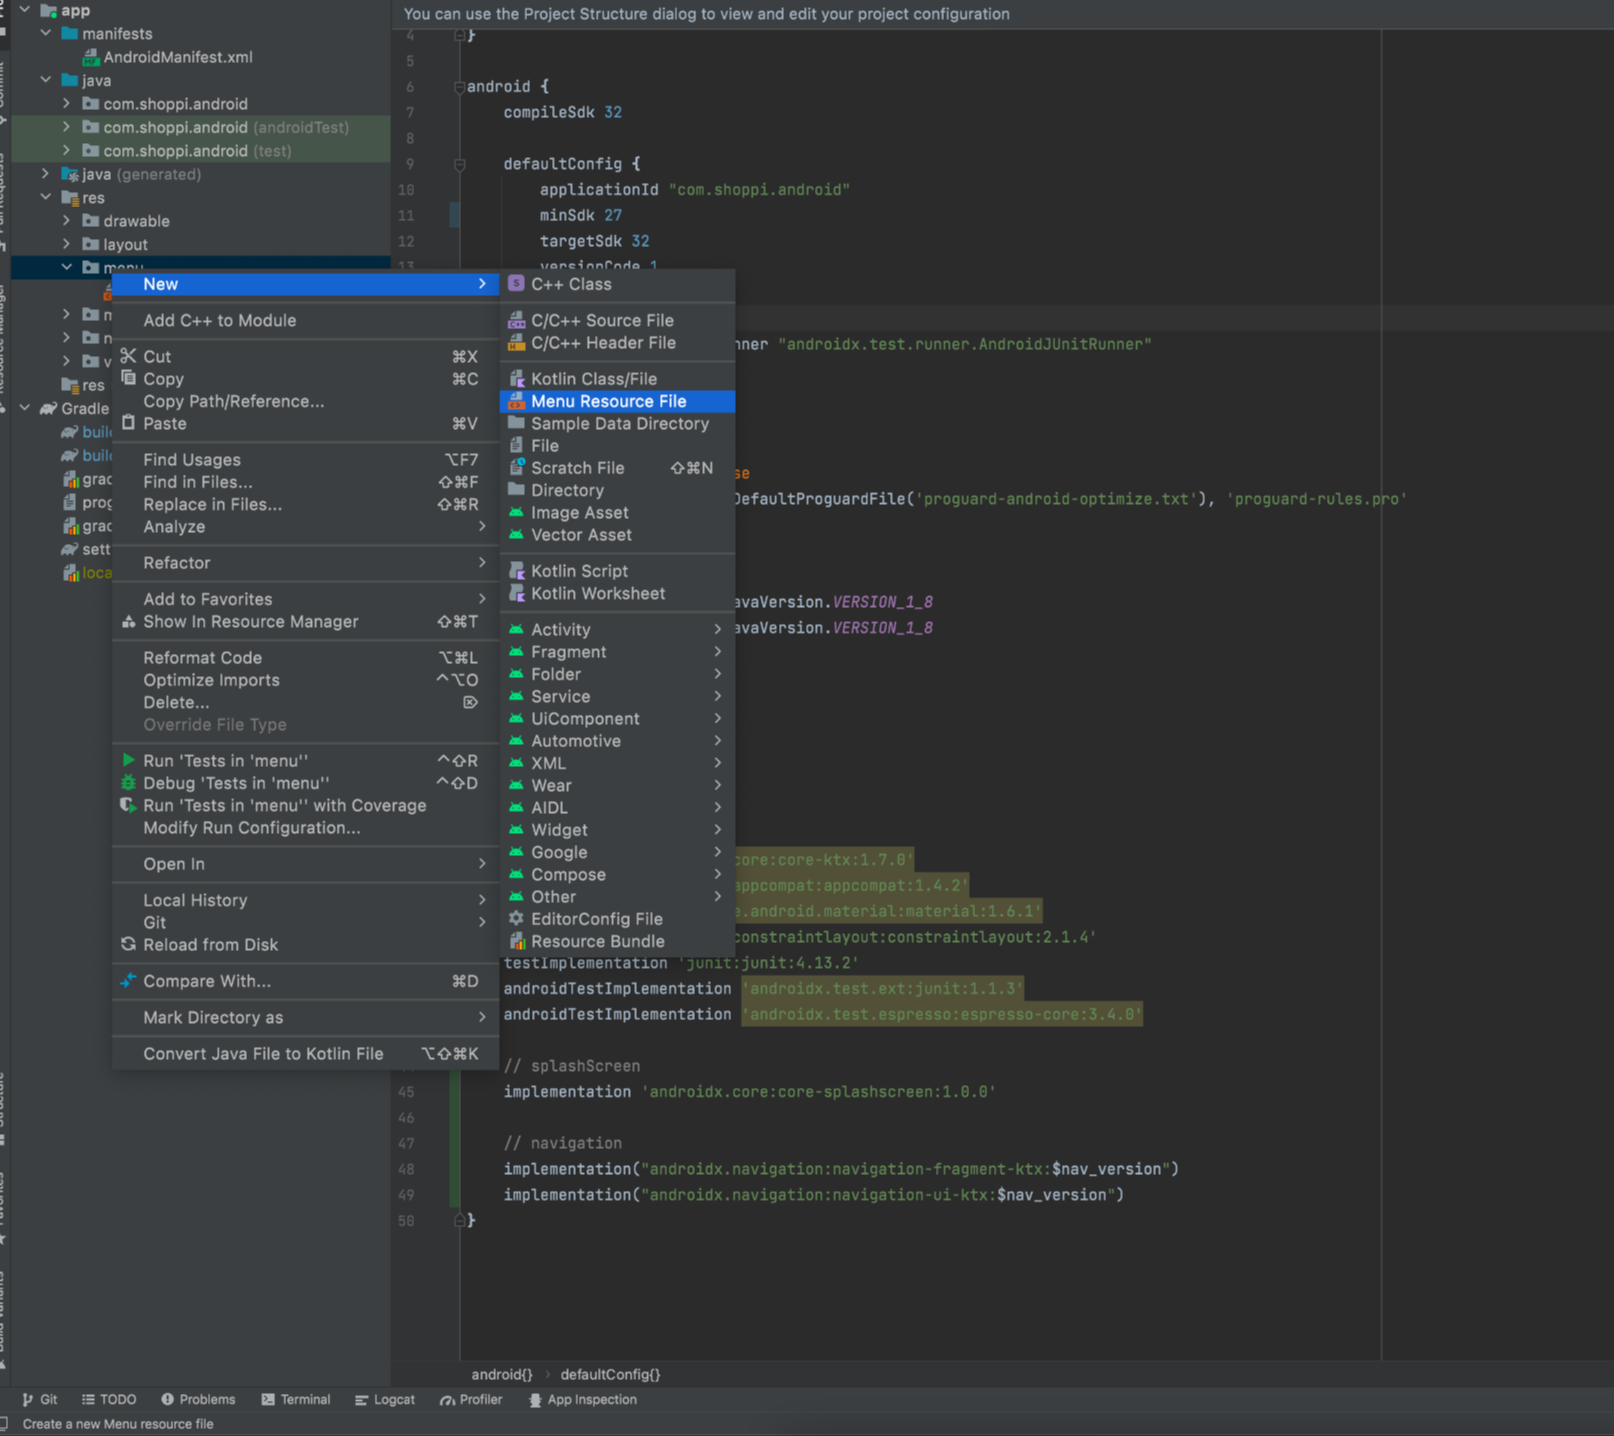This screenshot has height=1436, width=1614.
Task: Click the Debug Tests bug icon
Action: pos(128,783)
